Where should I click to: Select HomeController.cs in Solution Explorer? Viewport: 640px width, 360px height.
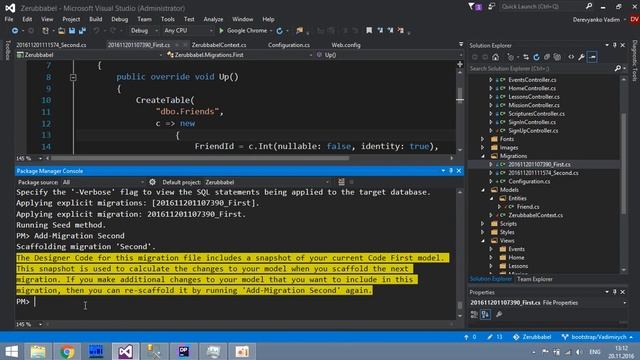(x=532, y=88)
